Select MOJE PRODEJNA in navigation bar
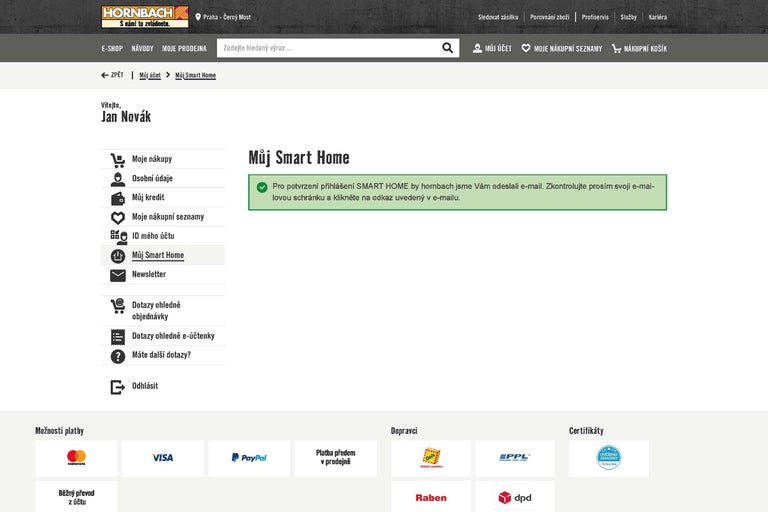The image size is (768, 512). pos(184,48)
